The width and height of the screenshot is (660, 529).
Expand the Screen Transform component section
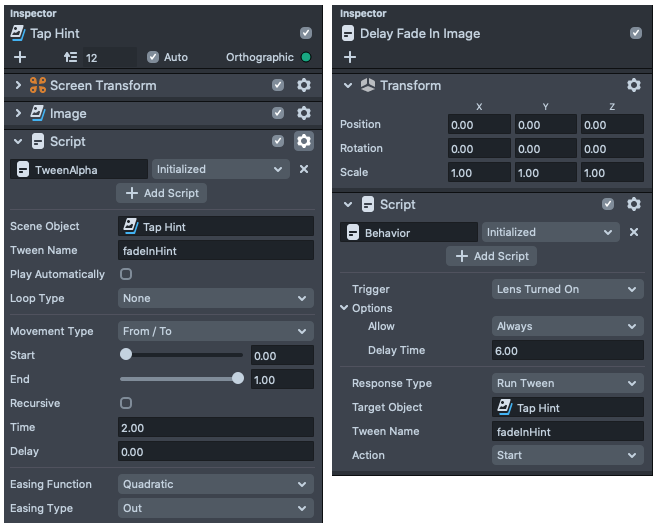tap(18, 86)
